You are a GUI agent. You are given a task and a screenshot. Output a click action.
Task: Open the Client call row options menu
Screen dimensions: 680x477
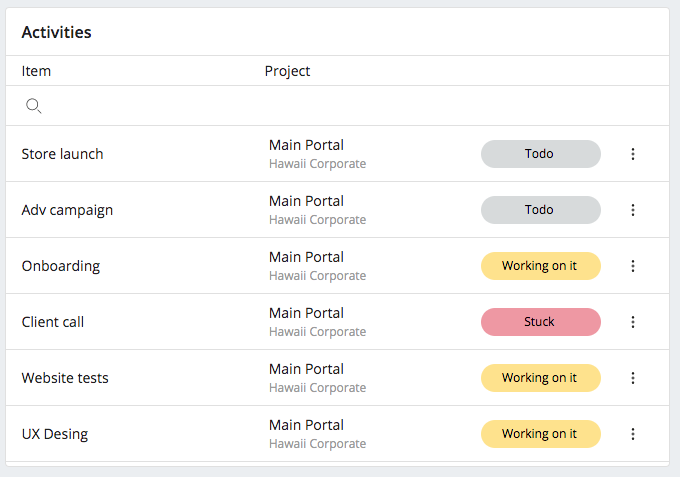(x=633, y=322)
